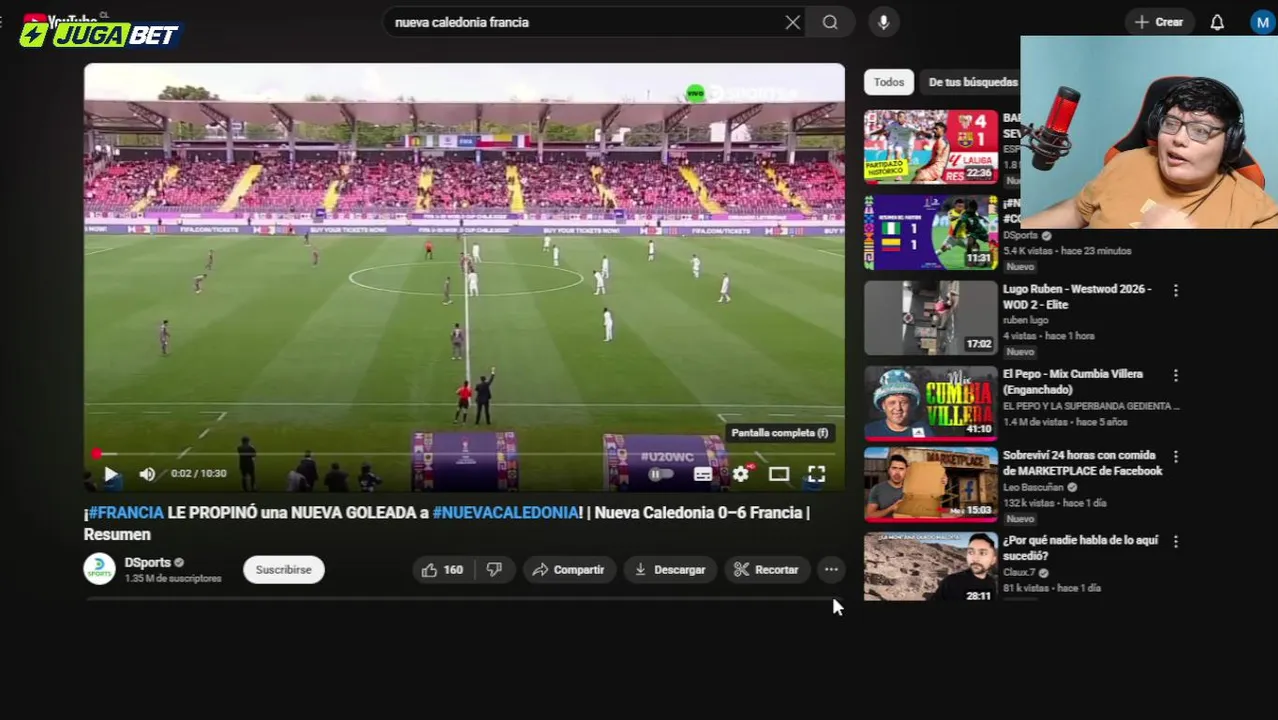Open options menu for Lugo Ruben video
Image resolution: width=1278 pixels, height=720 pixels.
1176,290
